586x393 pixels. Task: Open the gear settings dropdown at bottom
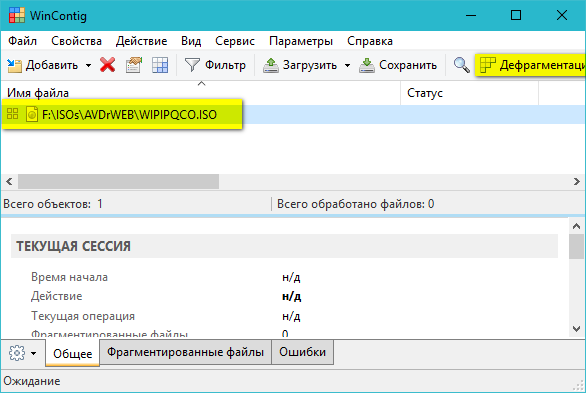(23, 353)
